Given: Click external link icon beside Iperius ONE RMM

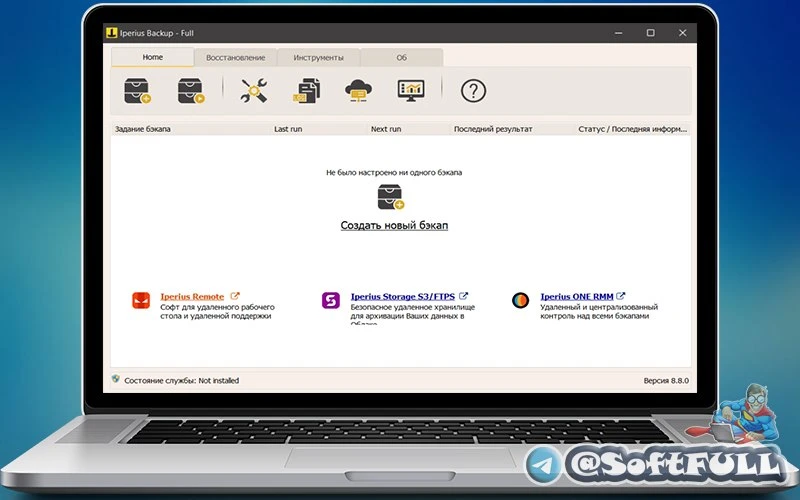Looking at the screenshot, I should (x=620, y=296).
